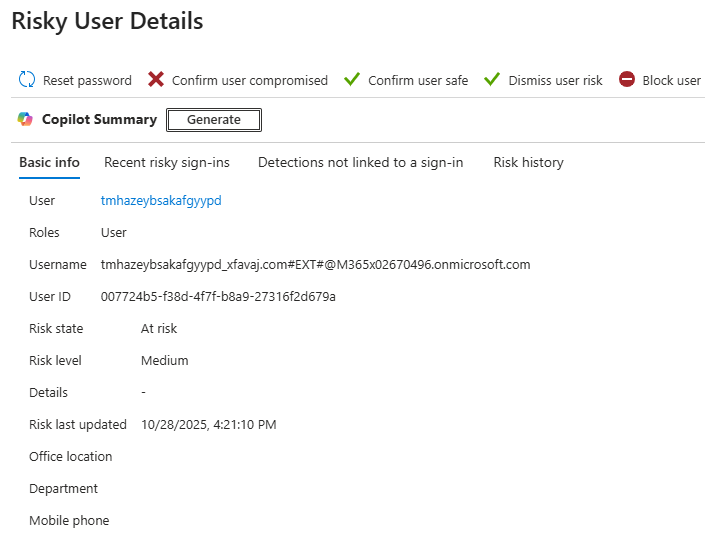Click the green checkmark beside Dismiss user risk
705x545 pixels.
[x=492, y=80]
